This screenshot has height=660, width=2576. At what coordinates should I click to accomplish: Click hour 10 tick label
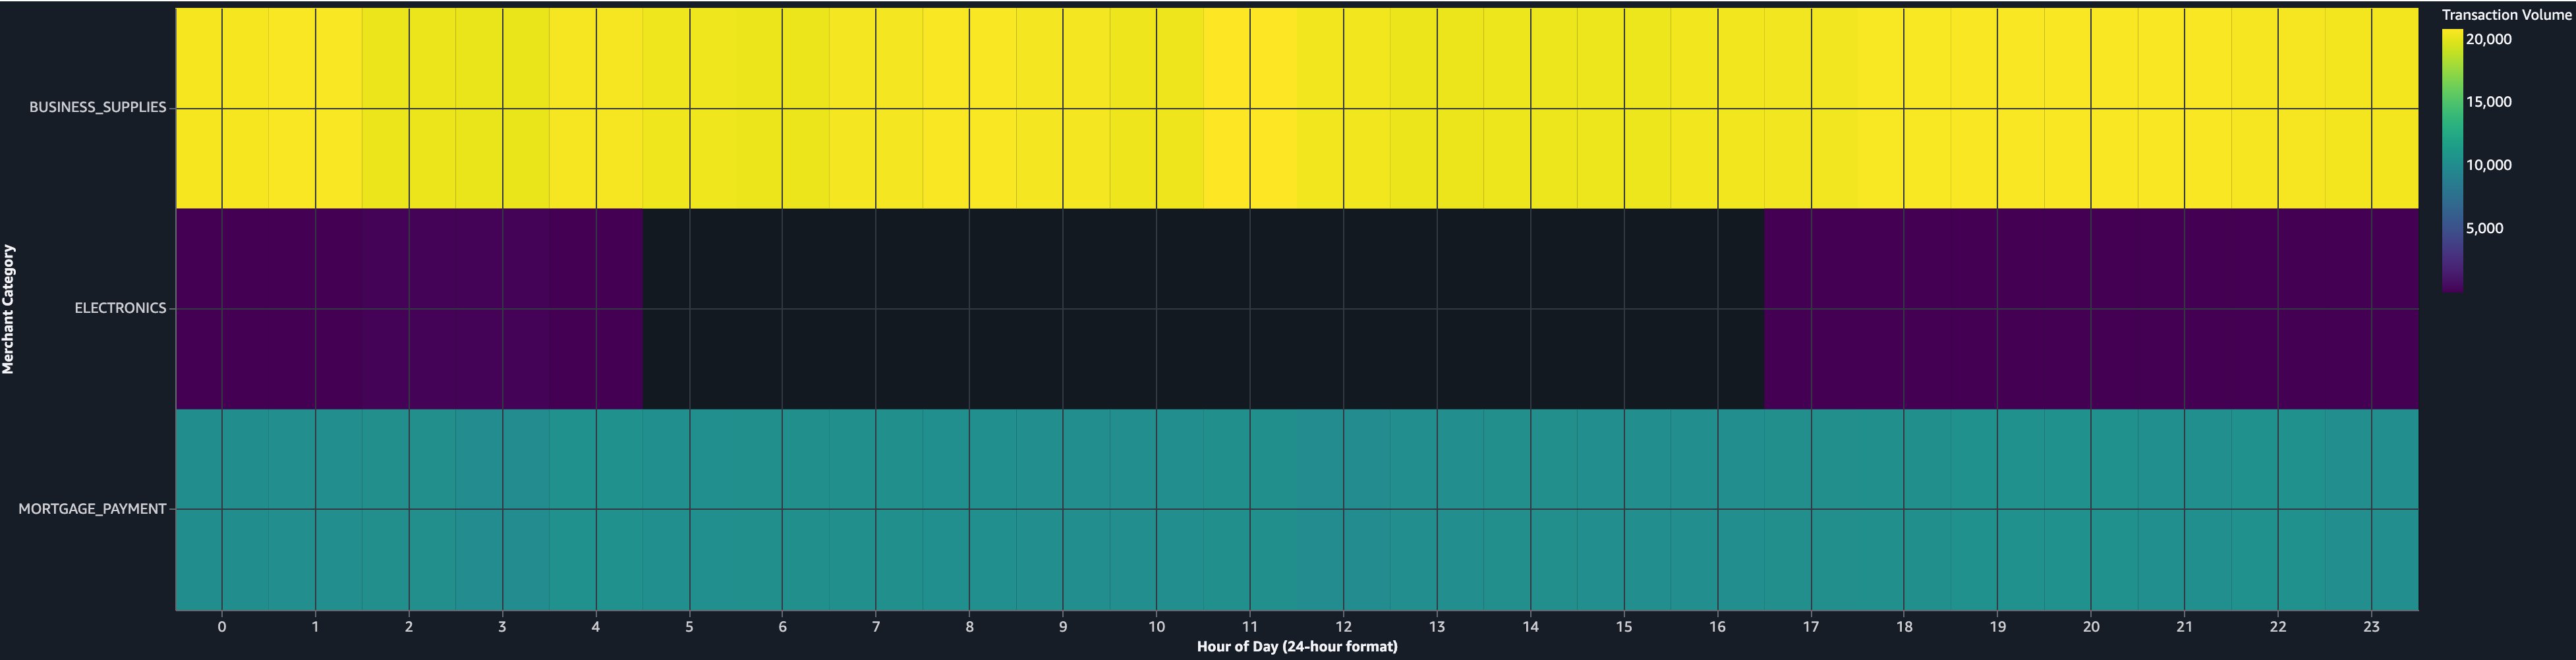1156,627
